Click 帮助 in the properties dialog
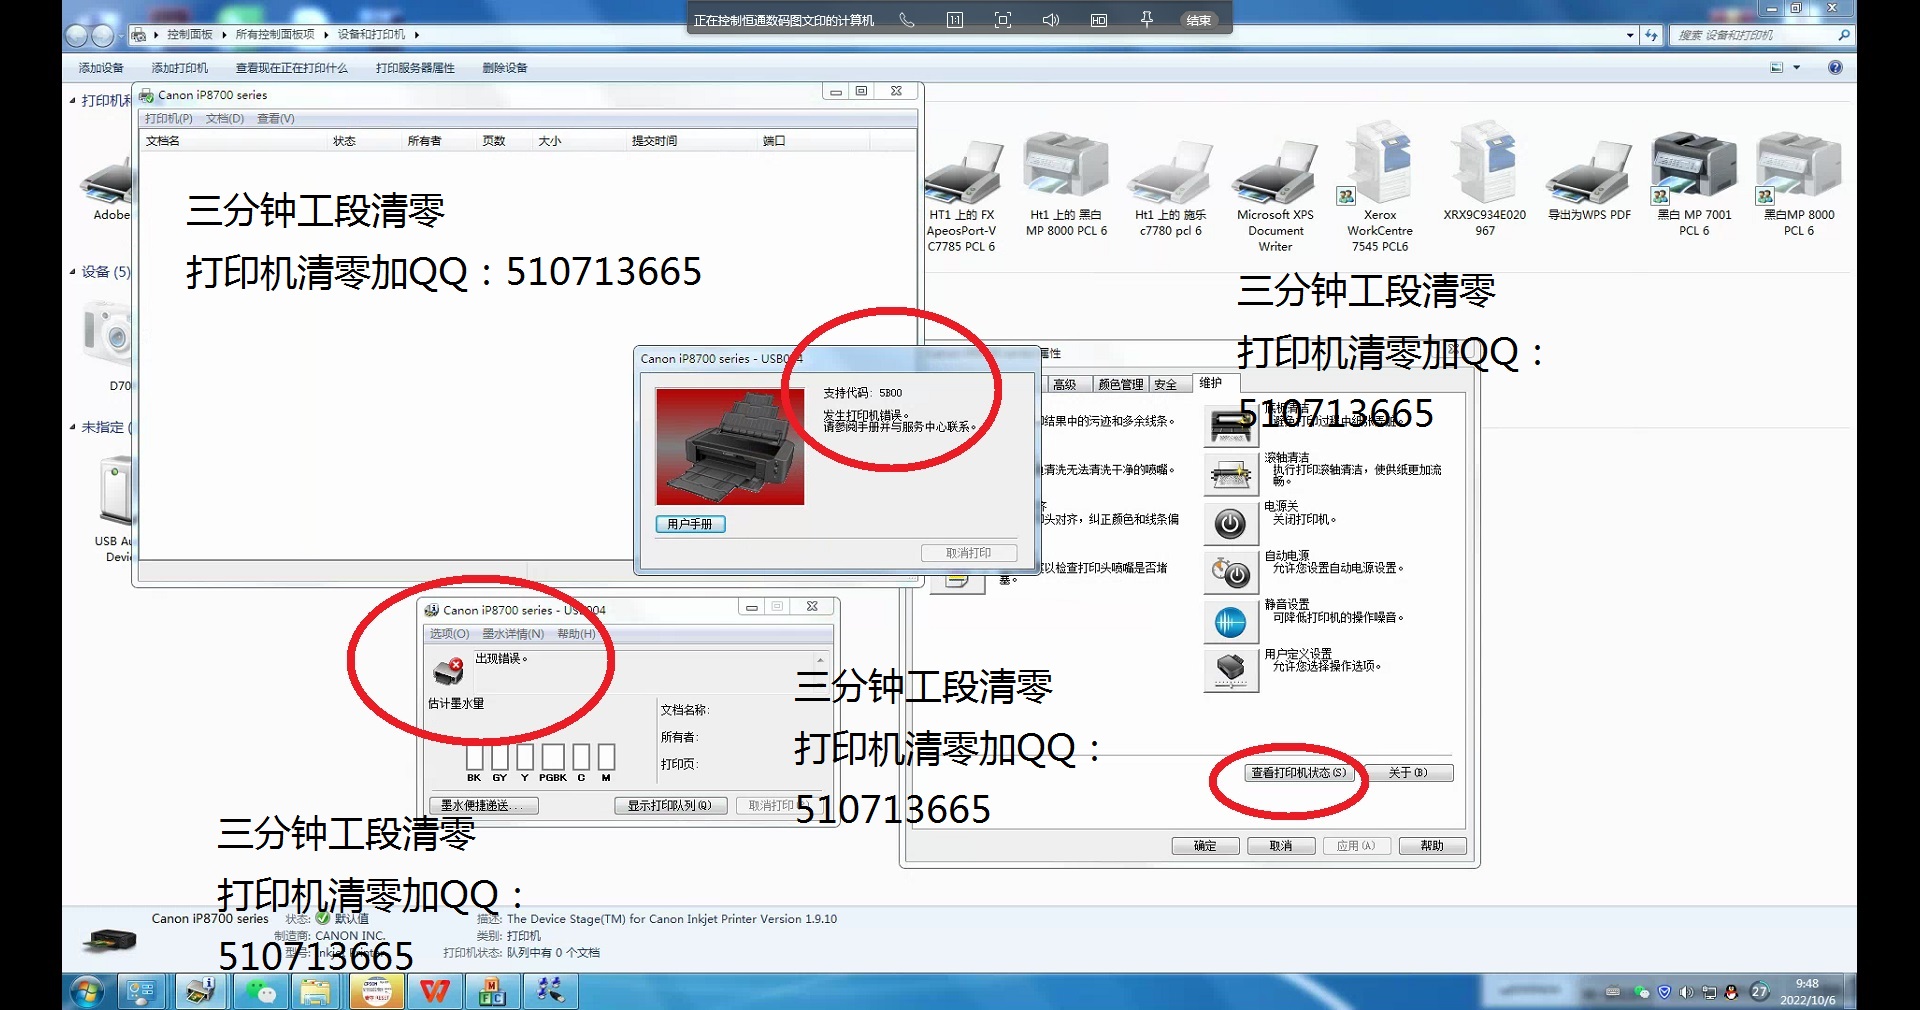 pos(1432,846)
